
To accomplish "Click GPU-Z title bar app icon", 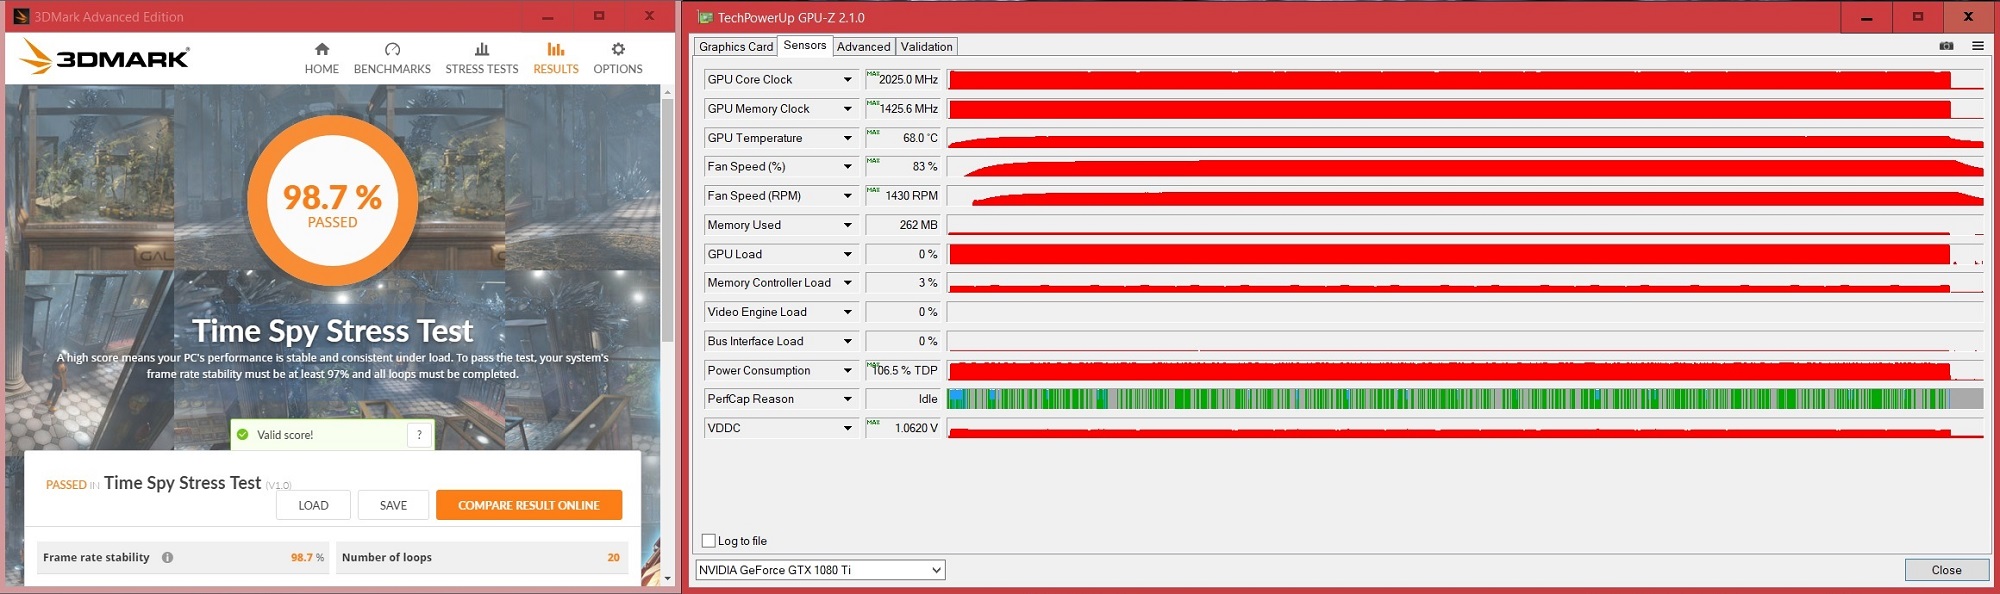I will click(704, 17).
